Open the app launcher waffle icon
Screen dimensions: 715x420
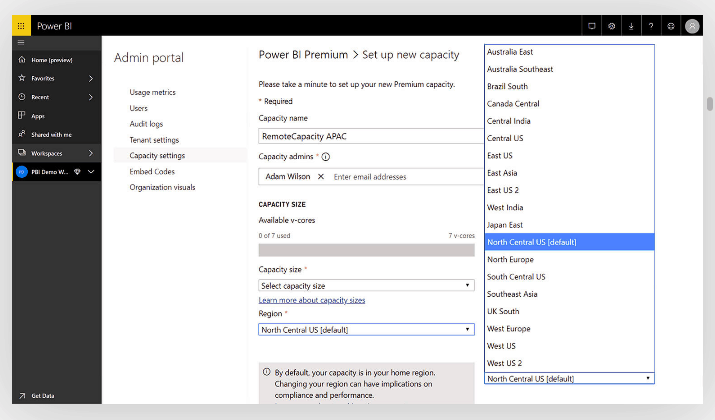(x=21, y=26)
